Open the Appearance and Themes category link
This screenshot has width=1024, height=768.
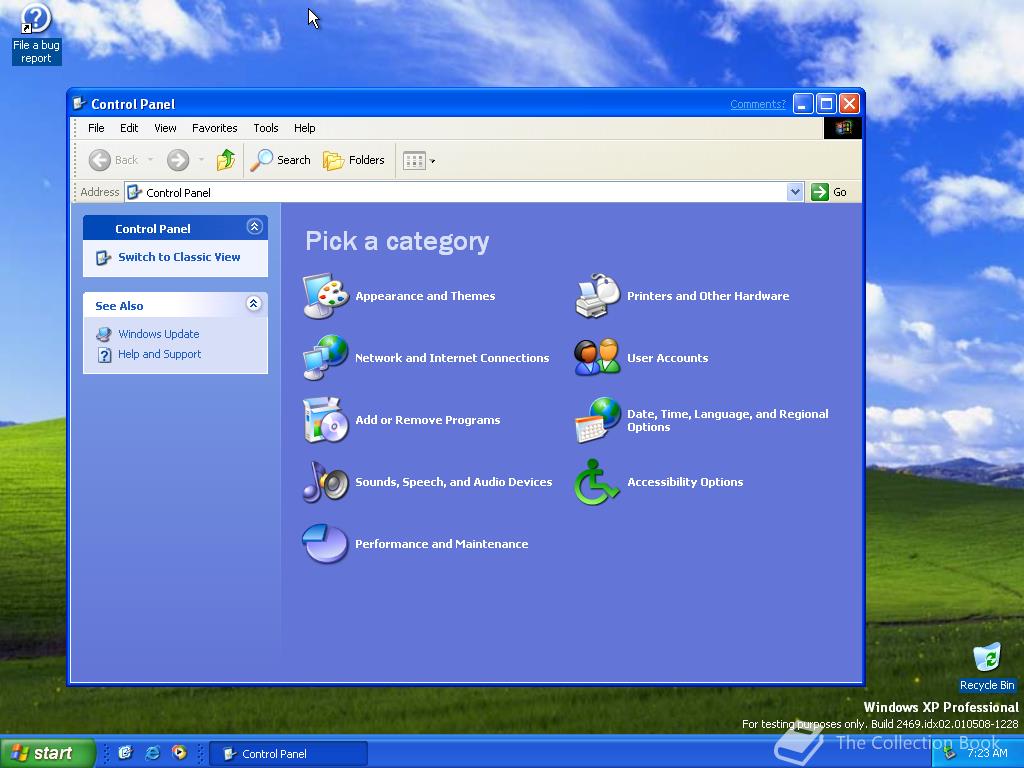pyautogui.click(x=425, y=296)
